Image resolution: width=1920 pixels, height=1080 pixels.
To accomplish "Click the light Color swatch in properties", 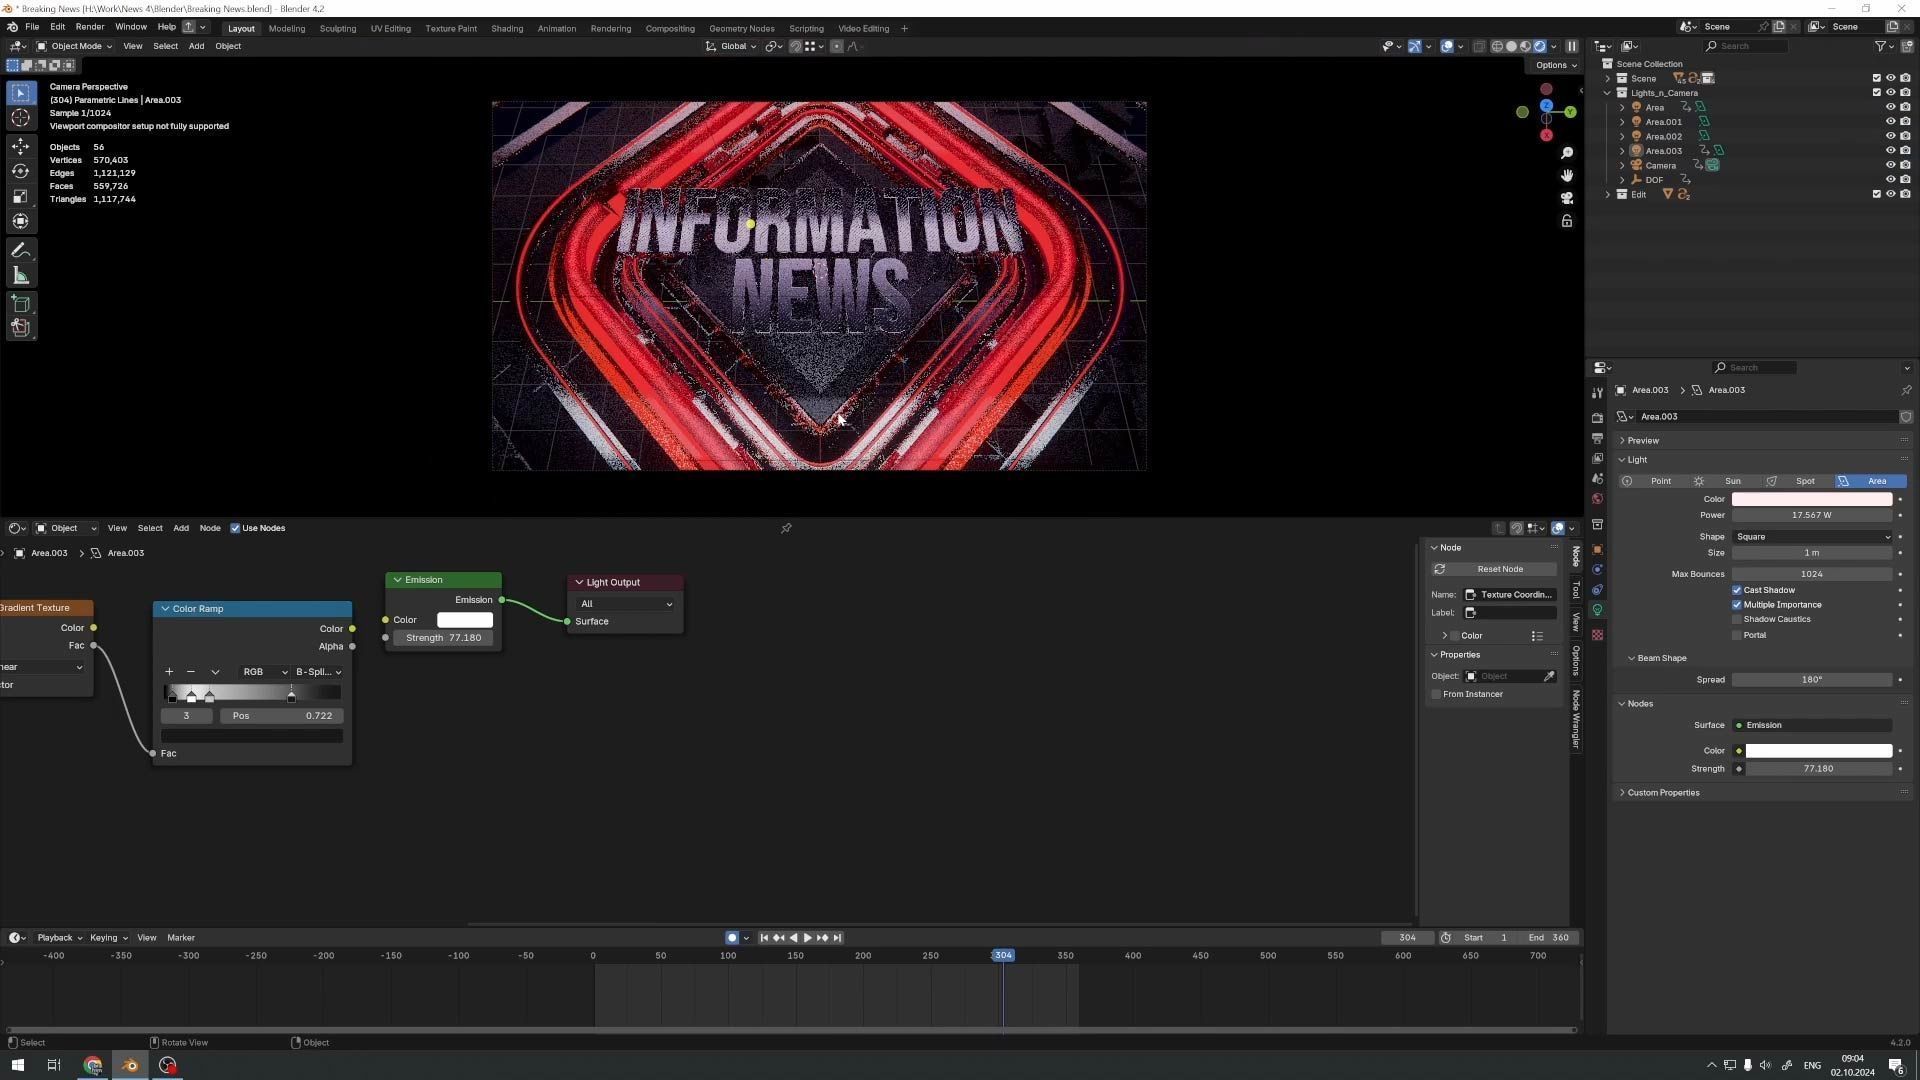I will (x=1811, y=499).
